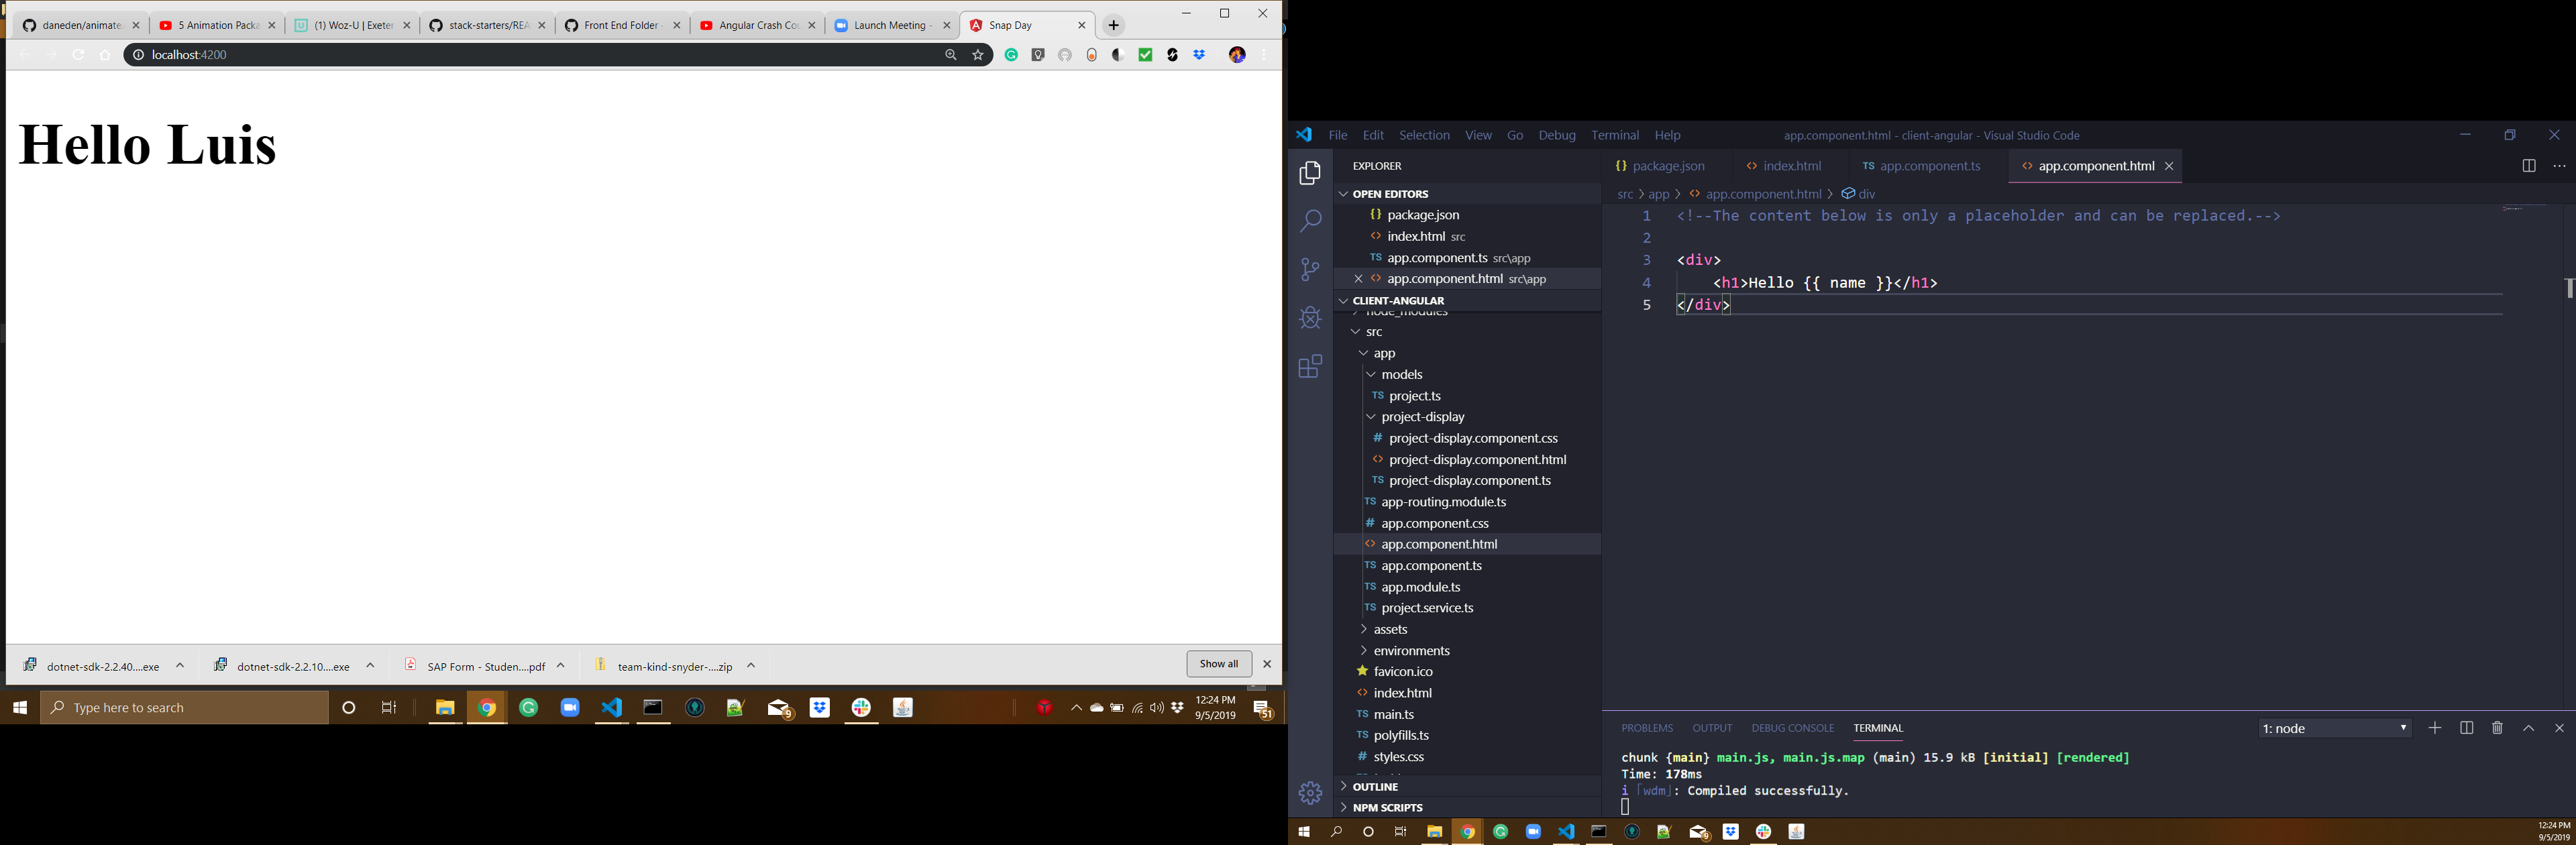Viewport: 2576px width, 845px height.
Task: Open the Search view in the activity bar
Action: coord(1310,220)
